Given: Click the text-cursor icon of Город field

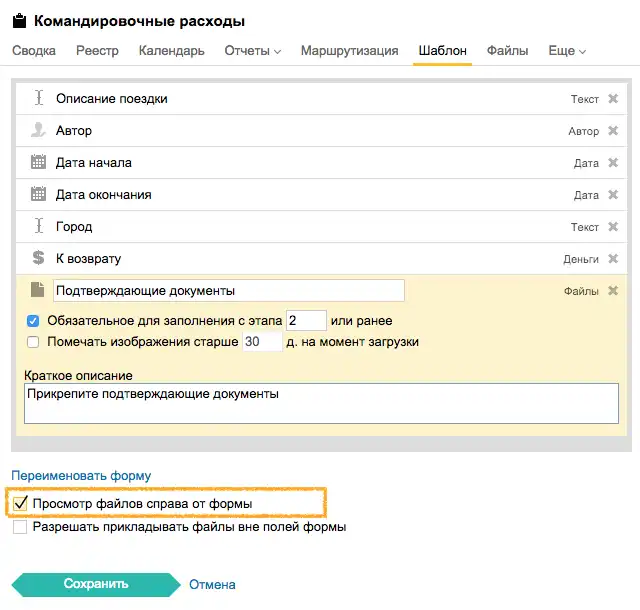Looking at the screenshot, I should [38, 225].
